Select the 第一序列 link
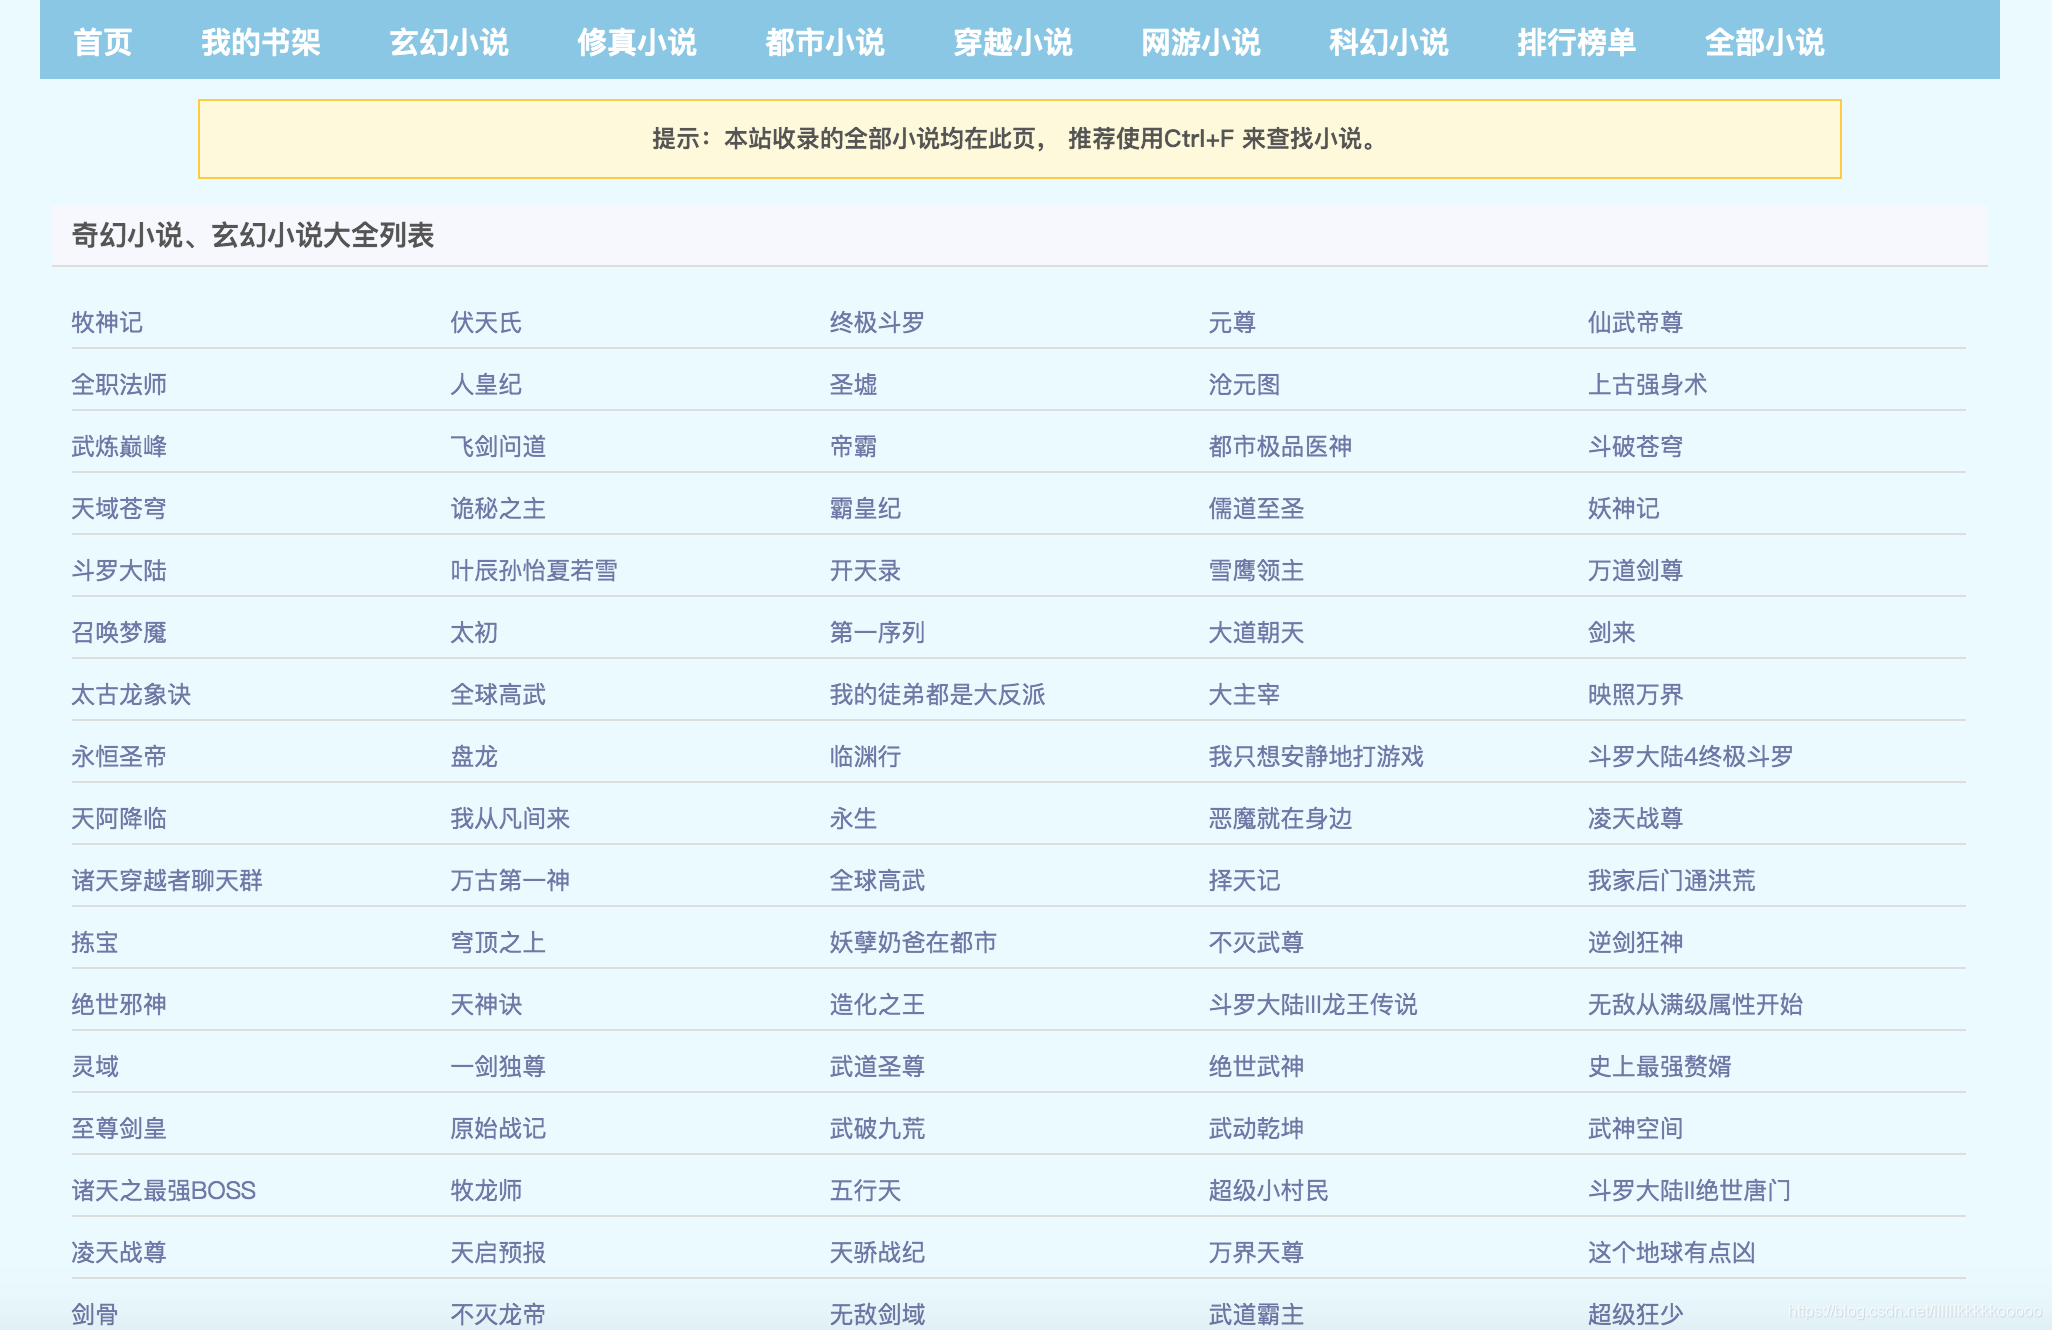The image size is (2052, 1330). click(877, 632)
